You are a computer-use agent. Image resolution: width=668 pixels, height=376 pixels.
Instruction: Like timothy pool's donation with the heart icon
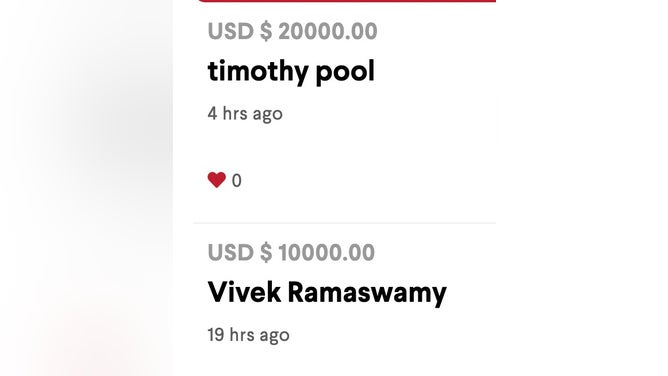[x=216, y=180]
